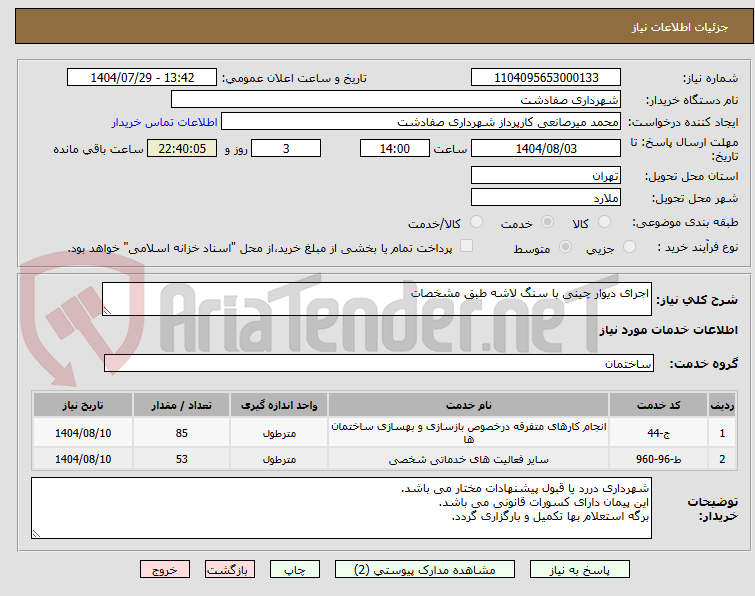Click the buyer name field شهرداری صفادشت
Viewport: 755px width, 596px height.
[x=396, y=100]
